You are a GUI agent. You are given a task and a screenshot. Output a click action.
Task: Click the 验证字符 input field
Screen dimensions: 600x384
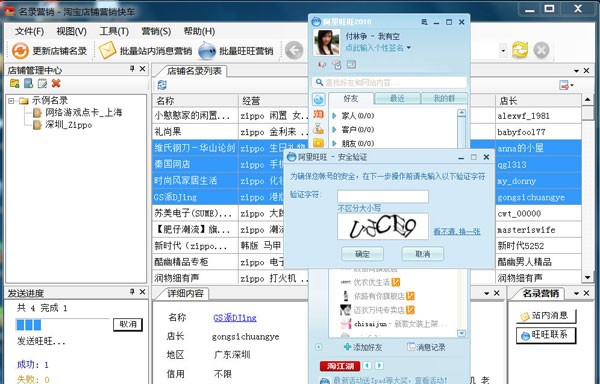pos(383,197)
